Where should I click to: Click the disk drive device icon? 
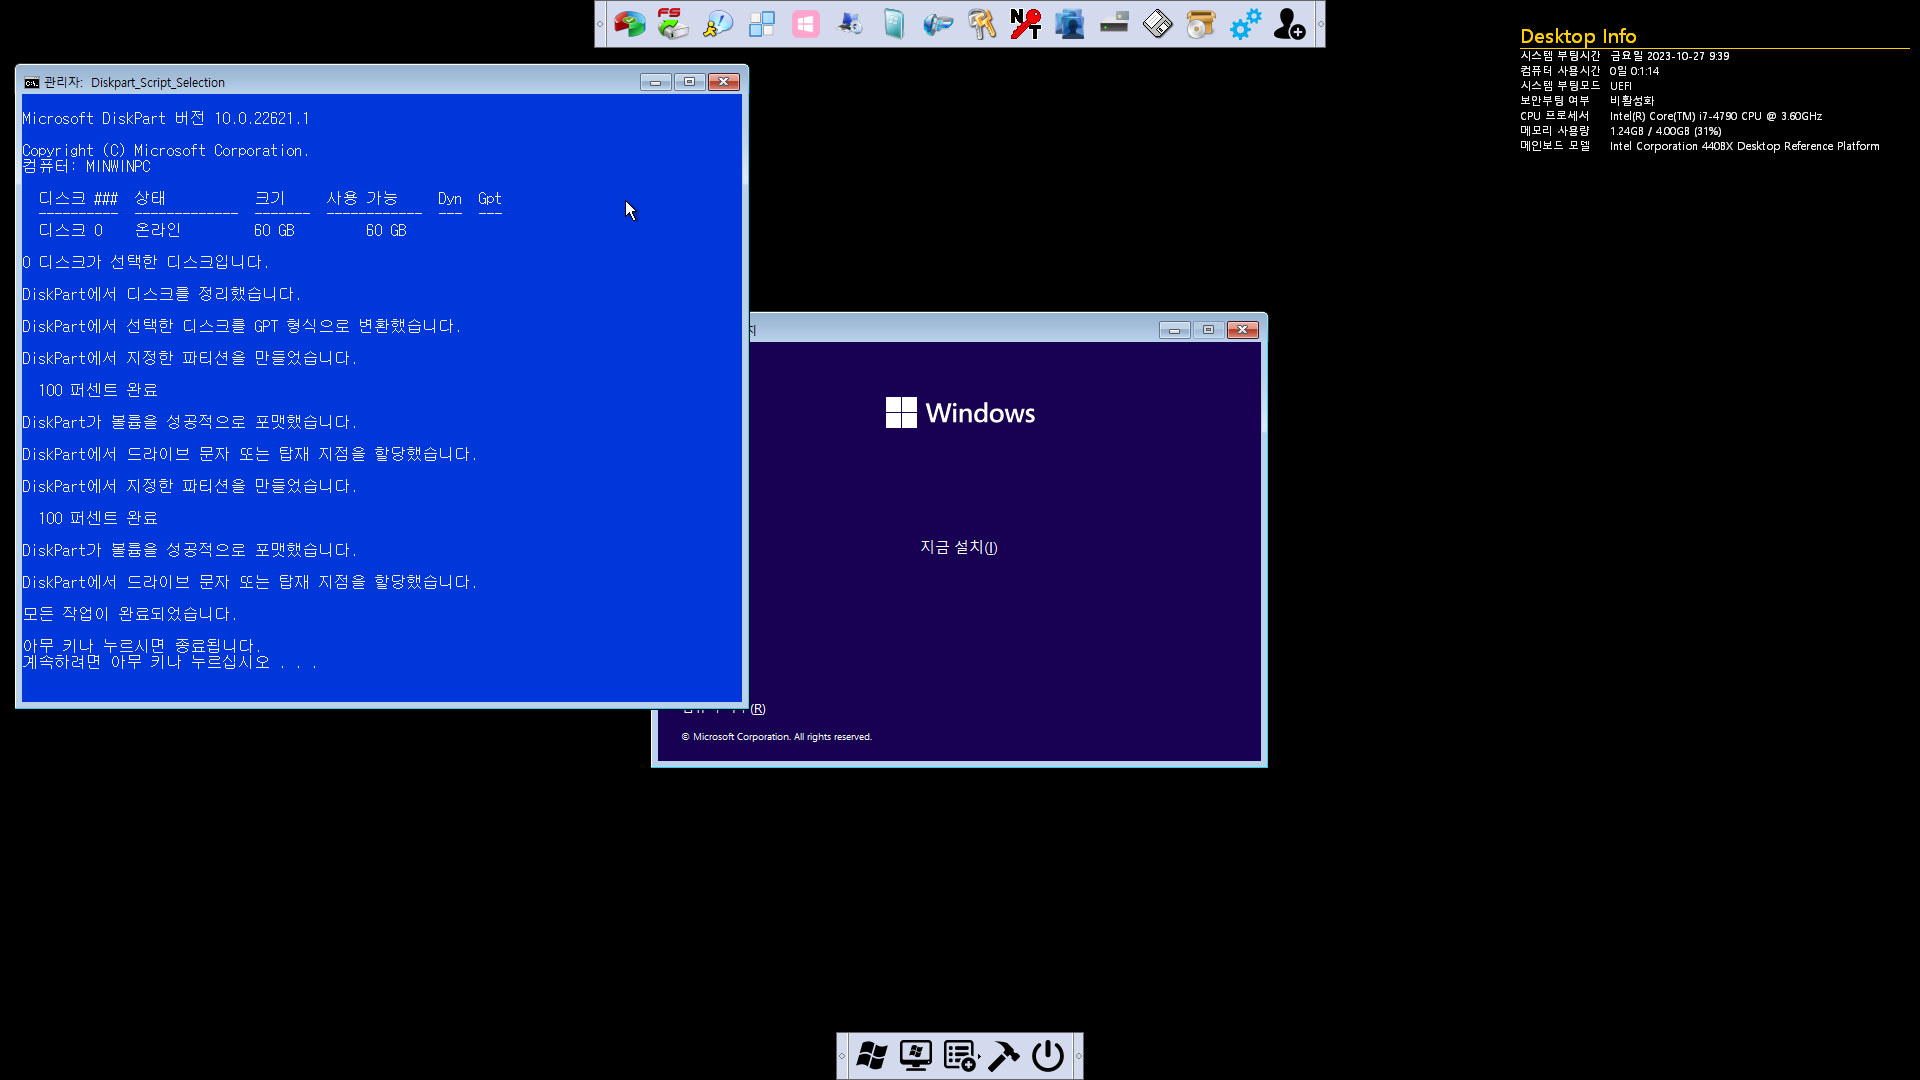[x=1114, y=24]
